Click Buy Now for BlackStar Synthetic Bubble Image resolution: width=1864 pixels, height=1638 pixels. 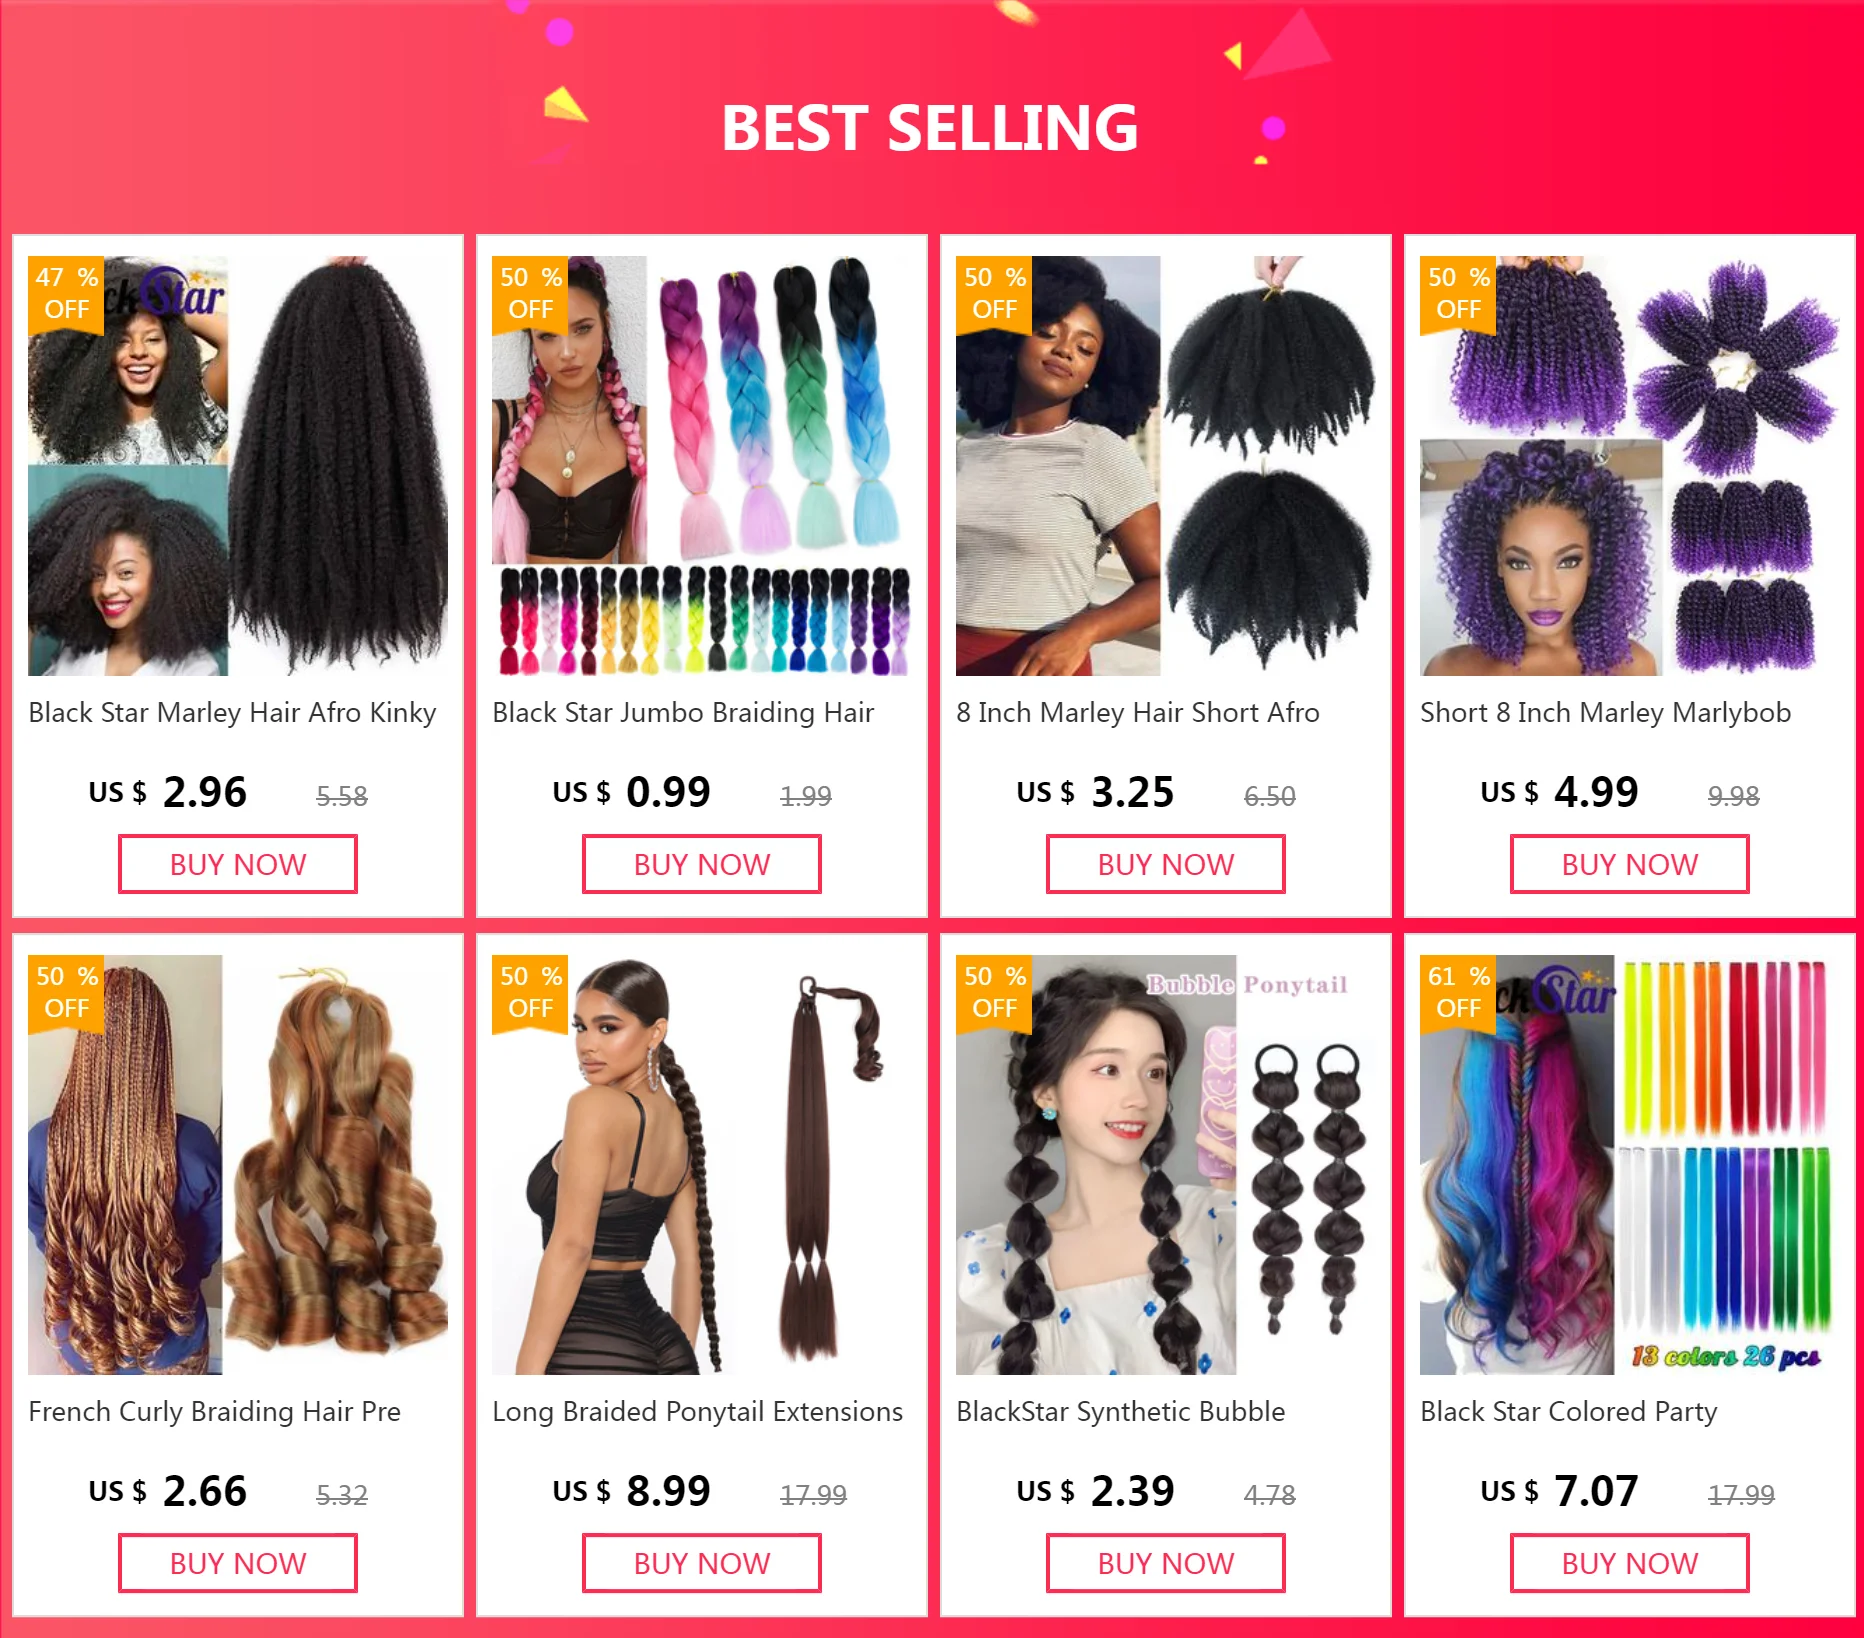point(1166,1563)
